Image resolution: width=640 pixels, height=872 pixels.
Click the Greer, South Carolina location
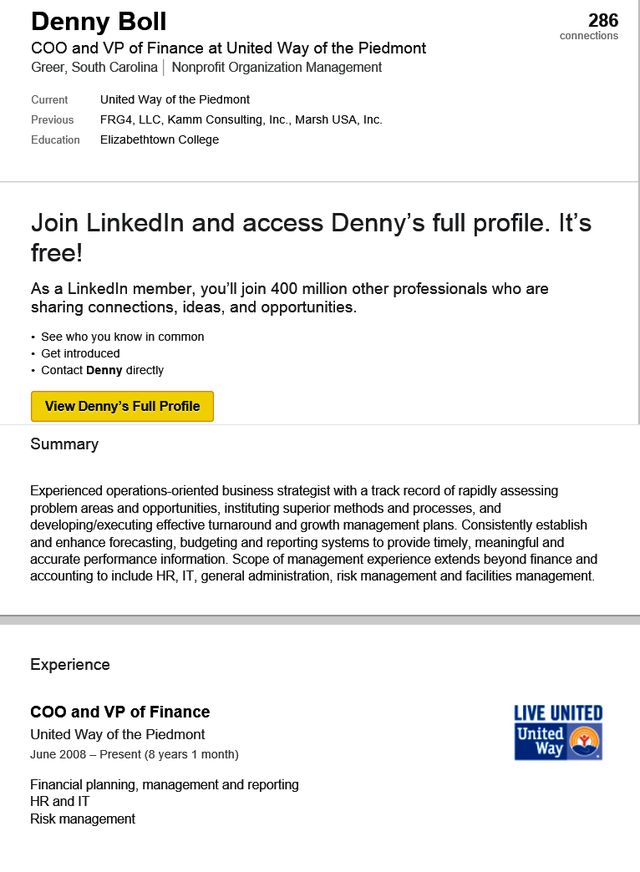(x=94, y=68)
